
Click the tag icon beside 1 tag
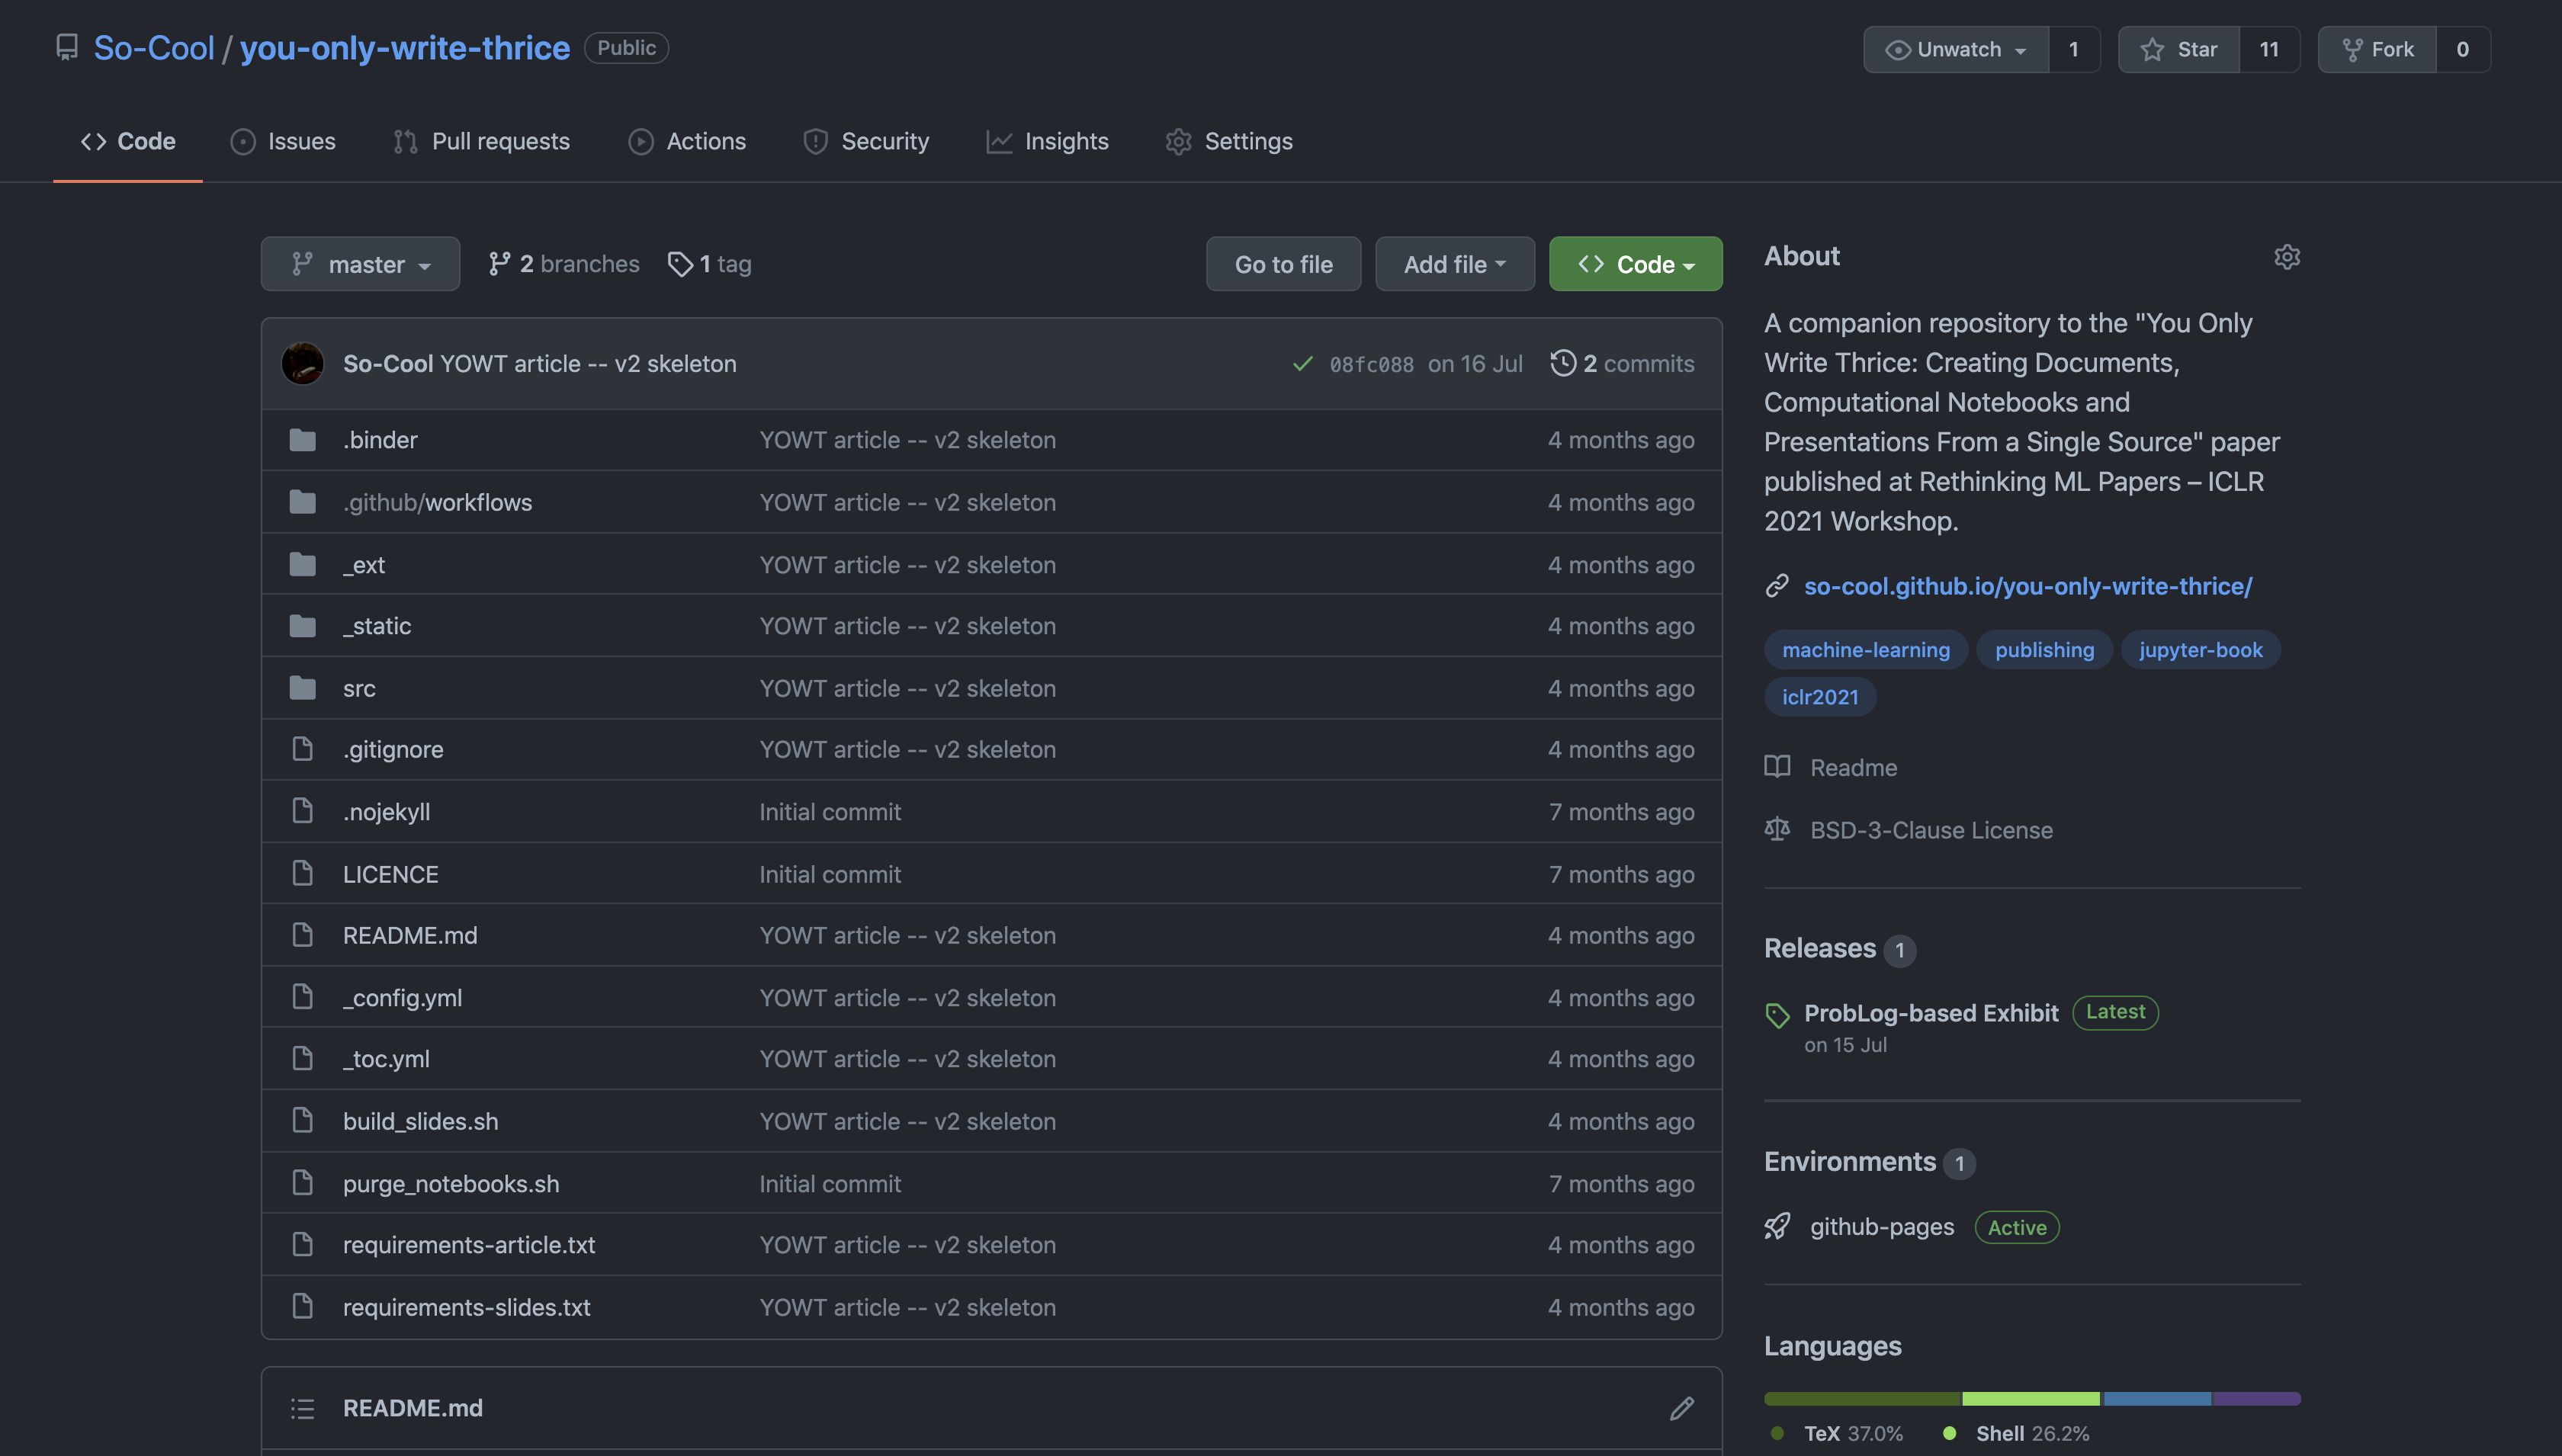coord(680,264)
